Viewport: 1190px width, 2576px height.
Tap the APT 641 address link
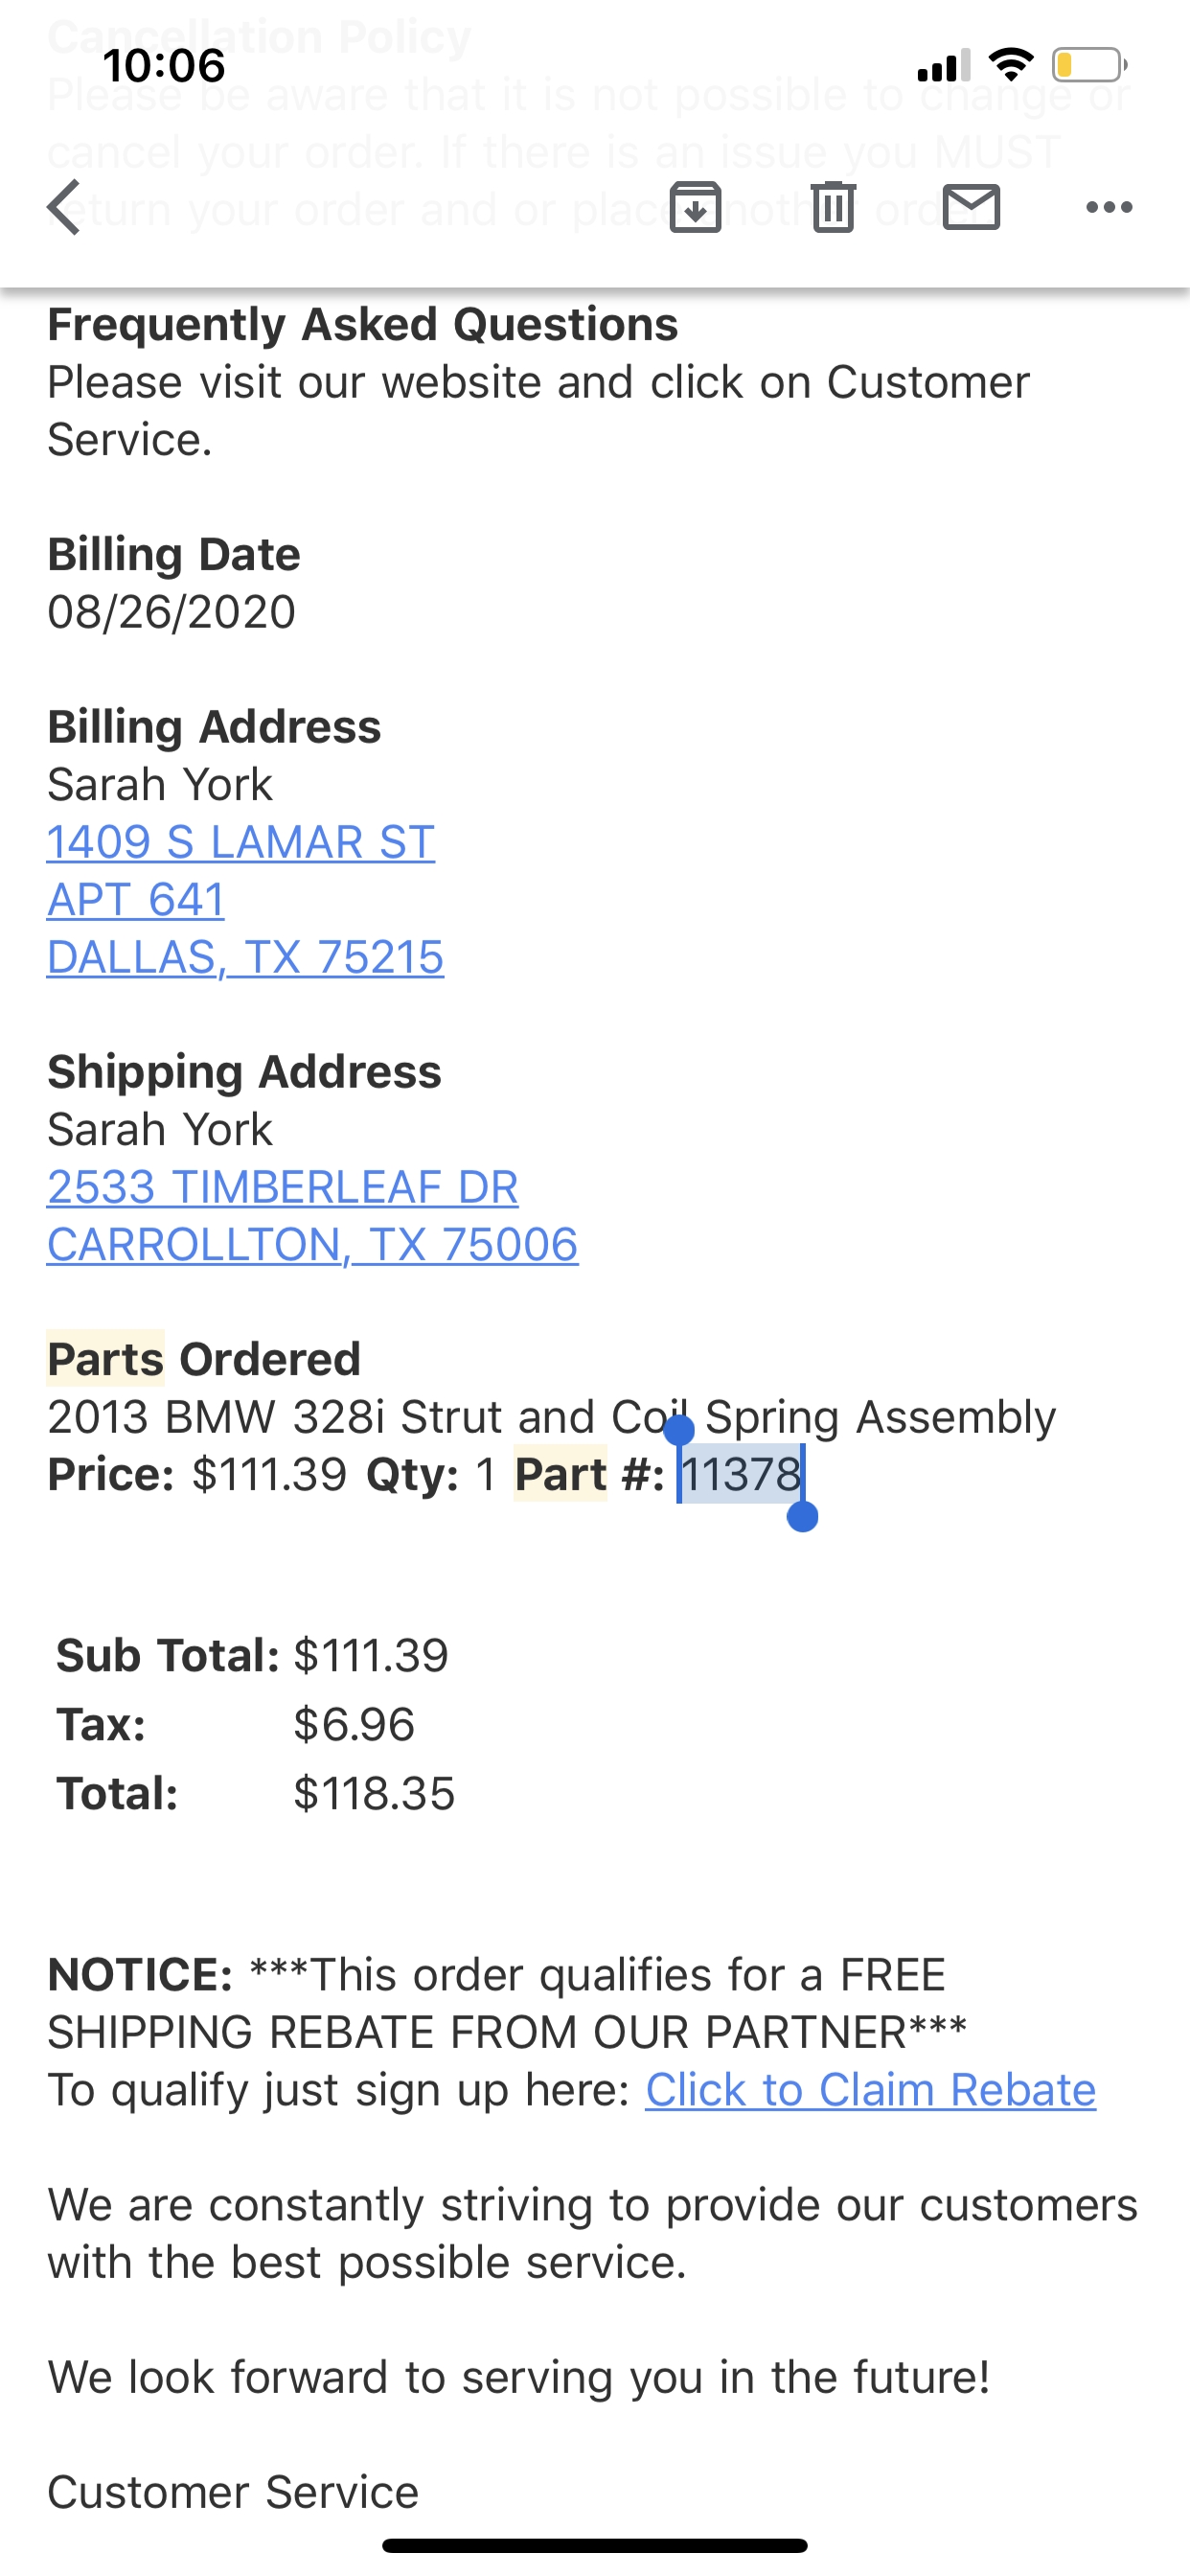tap(135, 900)
